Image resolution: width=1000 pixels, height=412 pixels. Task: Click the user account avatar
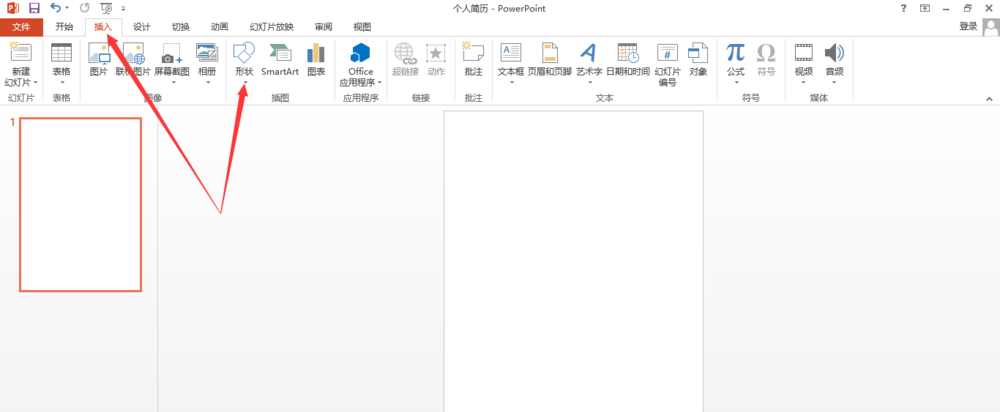[991, 27]
